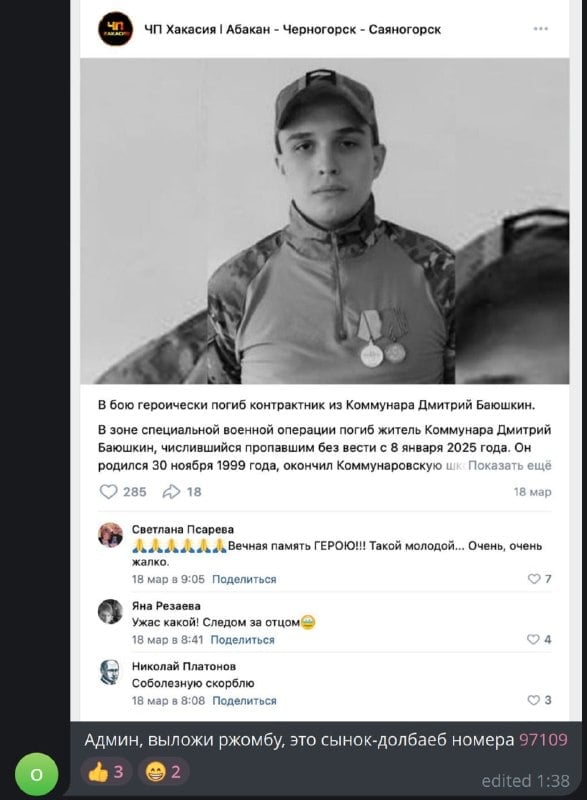This screenshot has width=587, height=800.
Task: Toggle the grinning emoji reaction
Action: 163,772
